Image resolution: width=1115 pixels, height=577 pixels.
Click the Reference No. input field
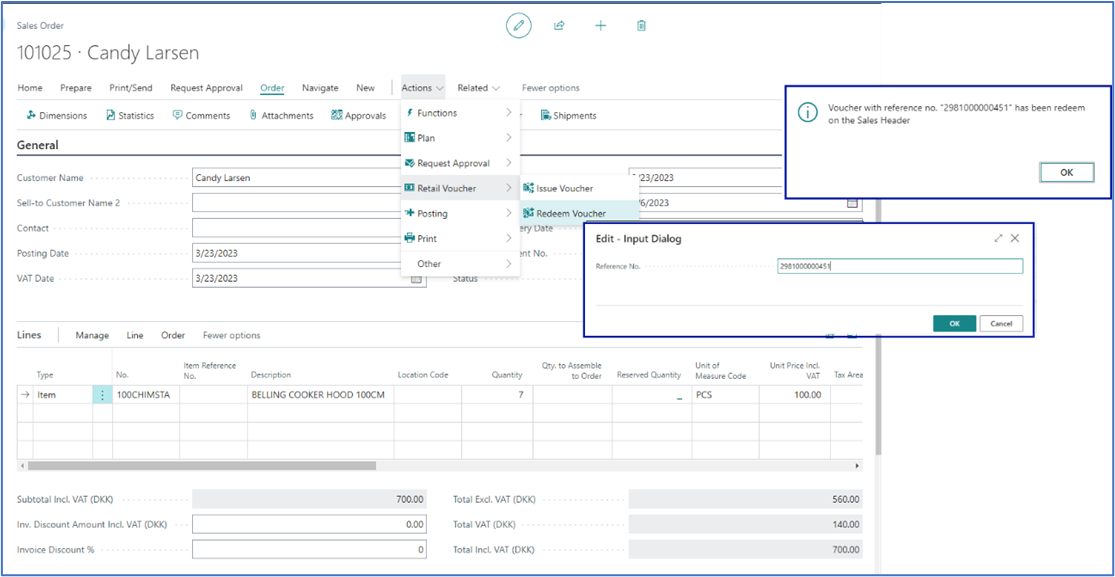click(x=900, y=266)
